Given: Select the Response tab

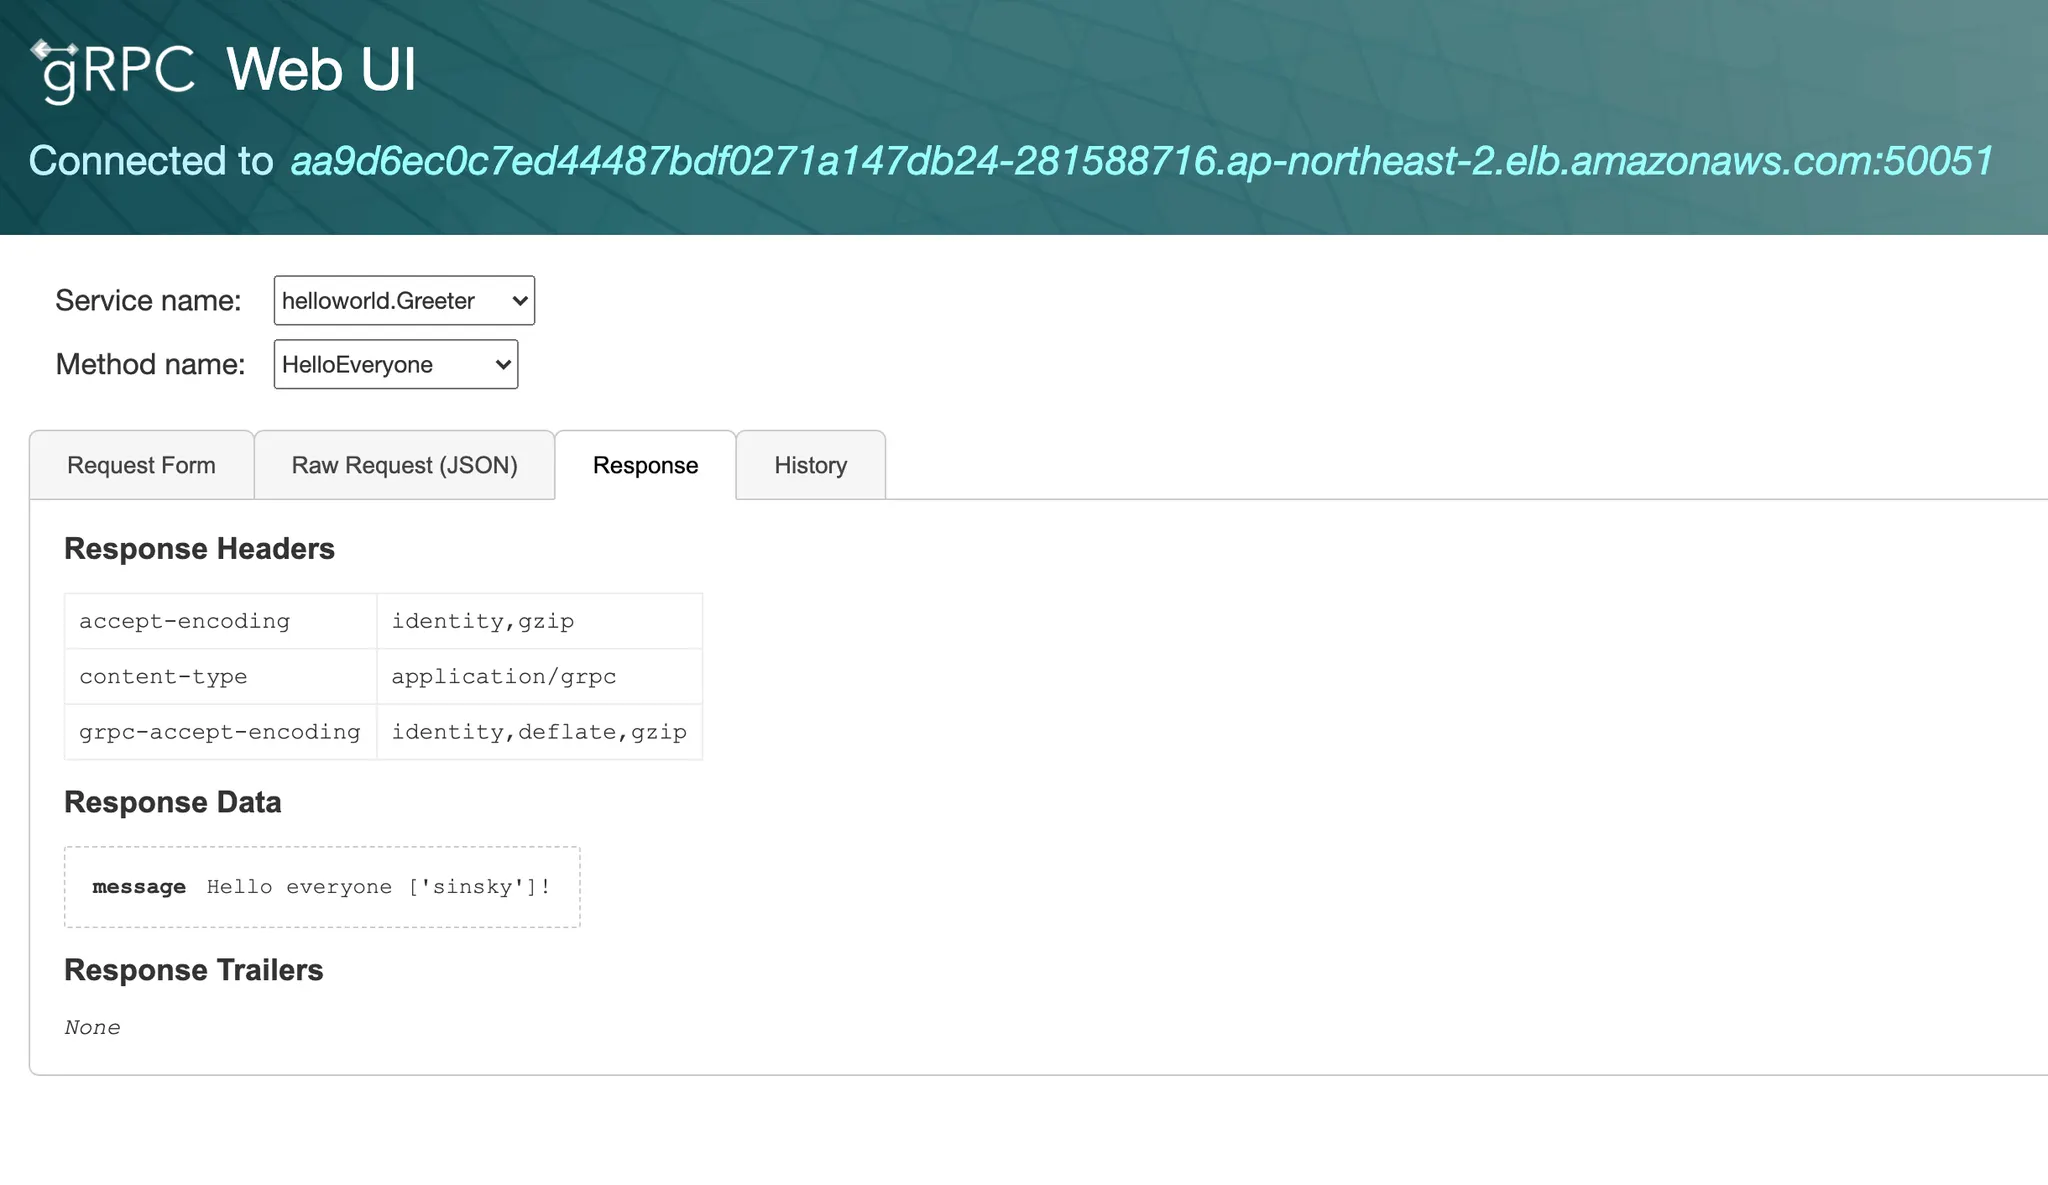Looking at the screenshot, I should (645, 466).
